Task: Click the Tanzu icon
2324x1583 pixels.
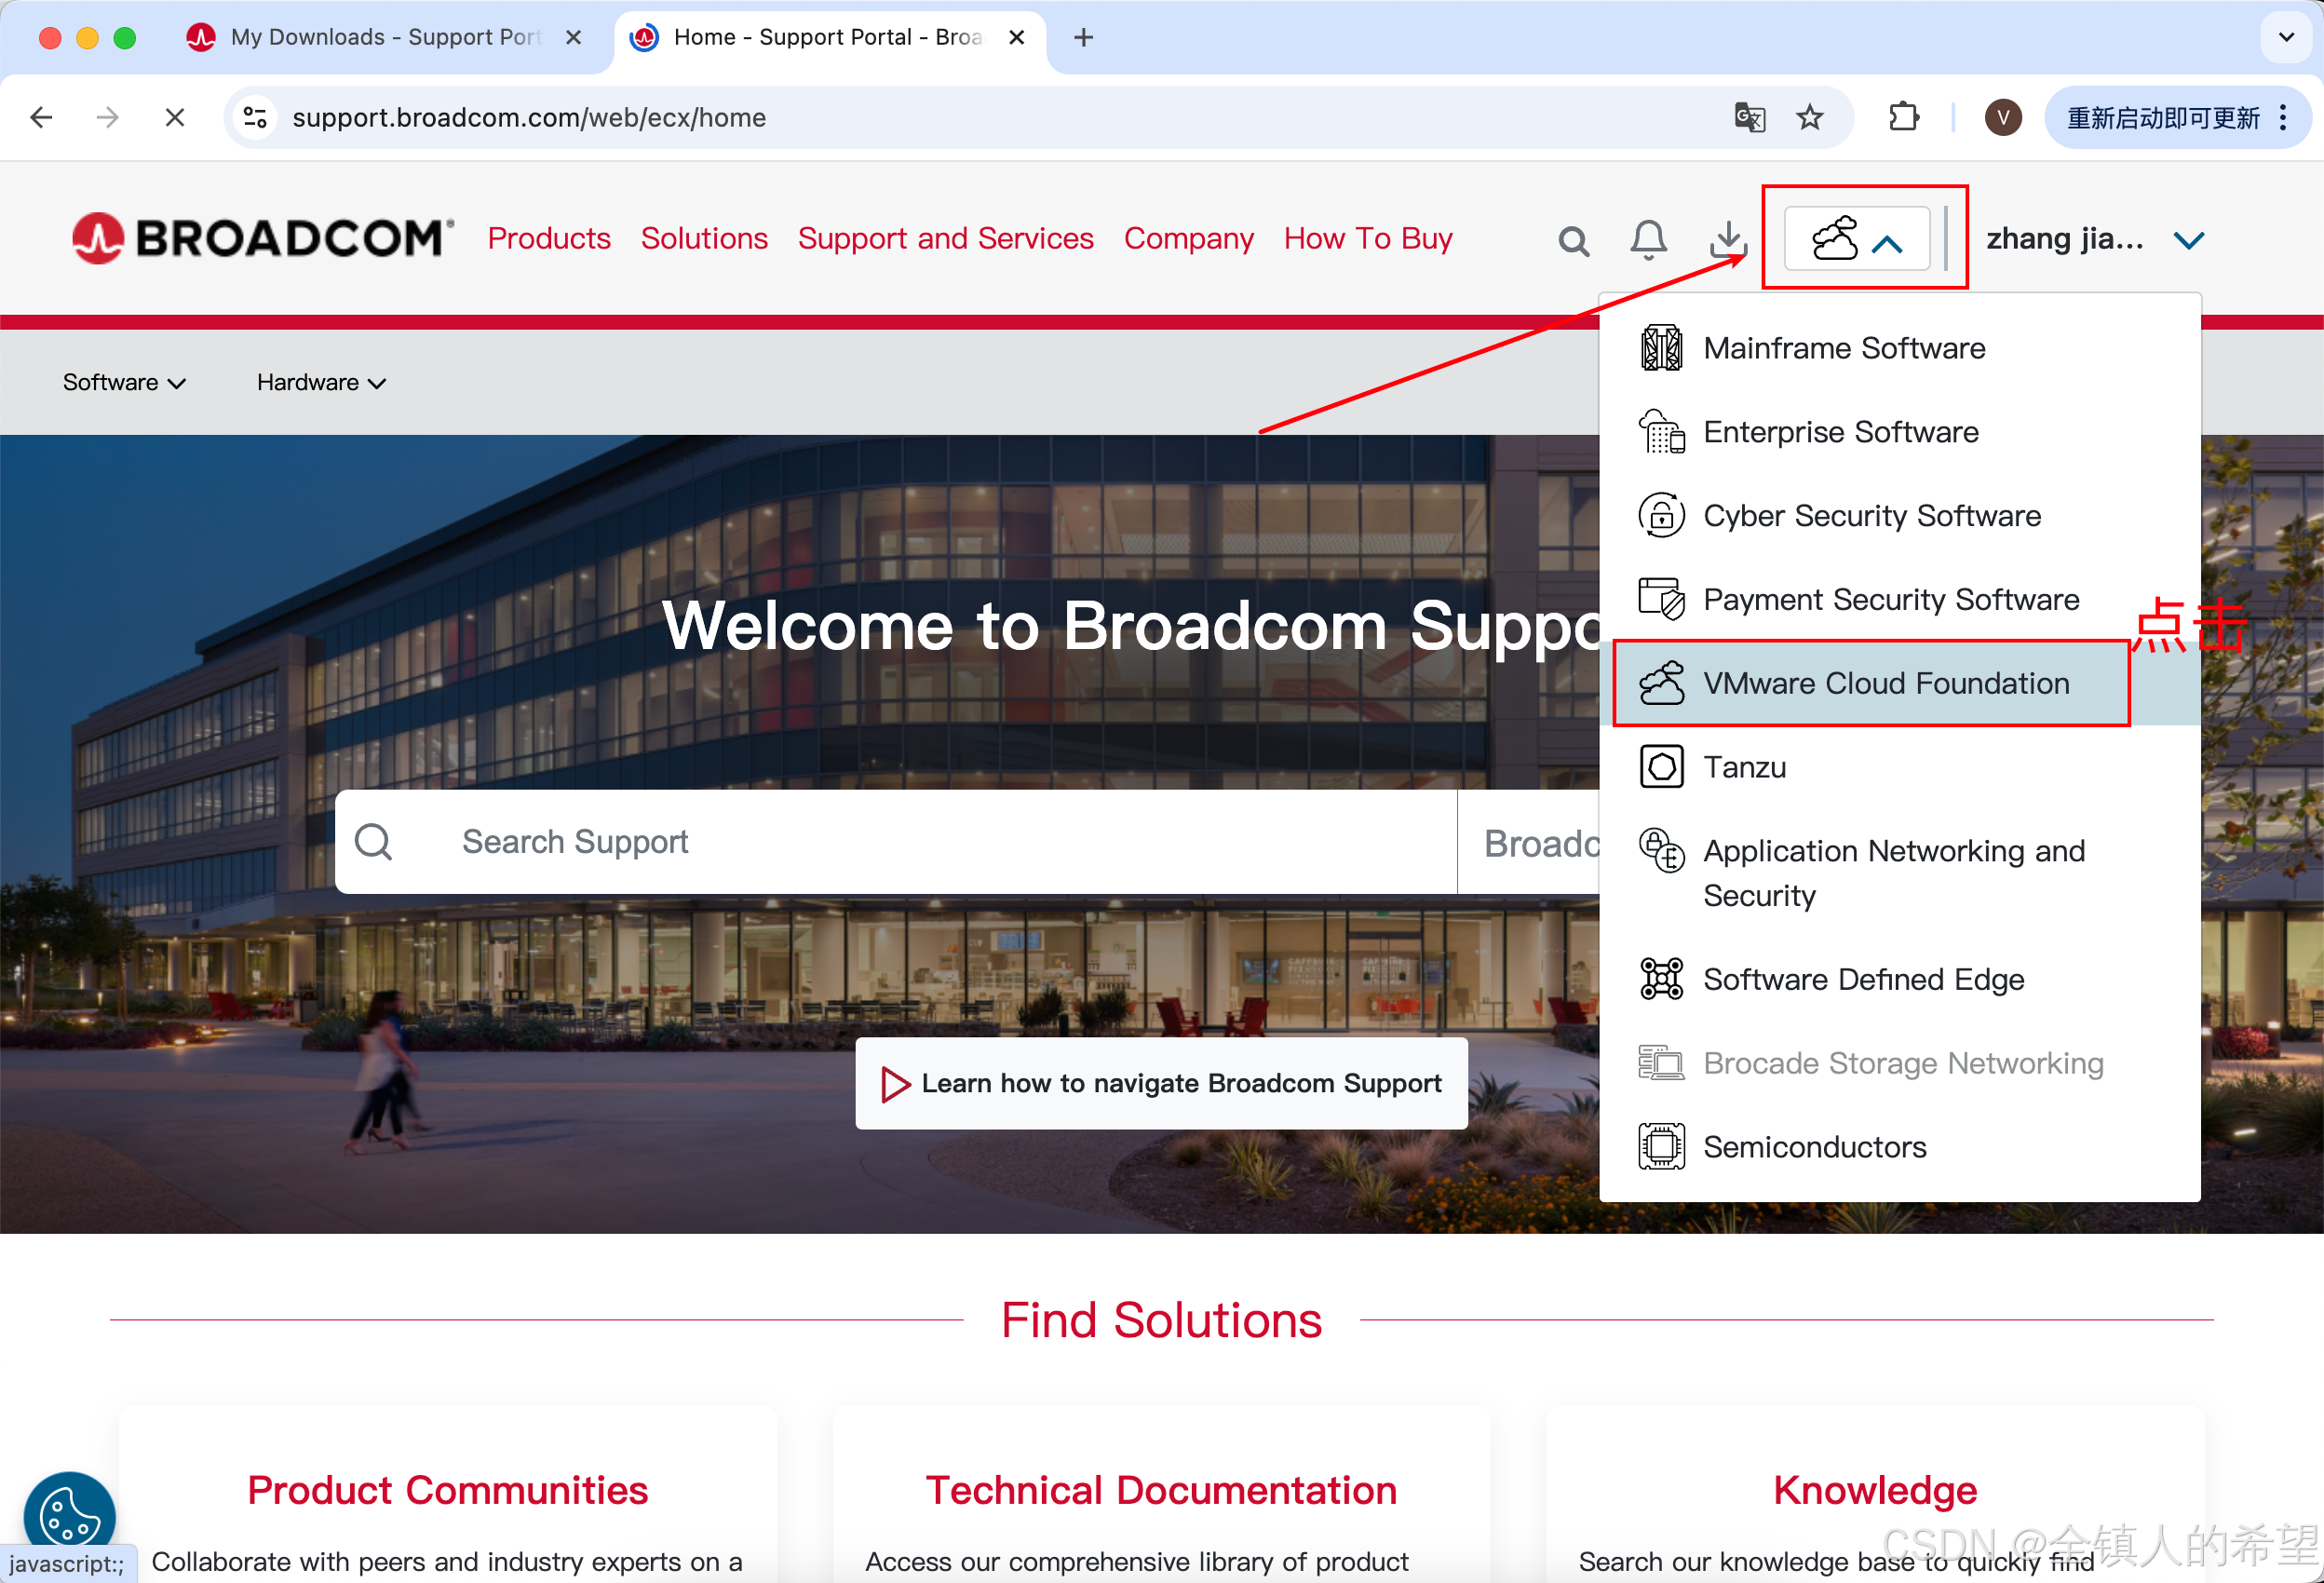Action: [x=1661, y=768]
